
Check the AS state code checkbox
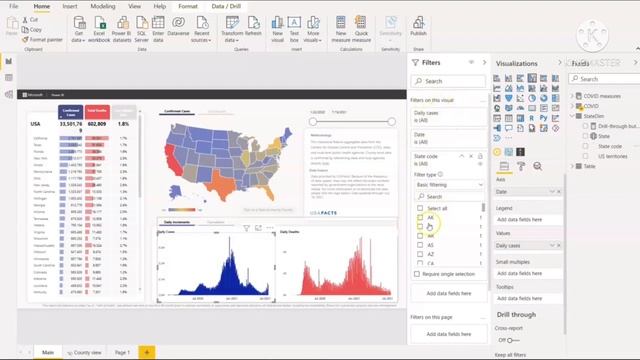pyautogui.click(x=420, y=245)
